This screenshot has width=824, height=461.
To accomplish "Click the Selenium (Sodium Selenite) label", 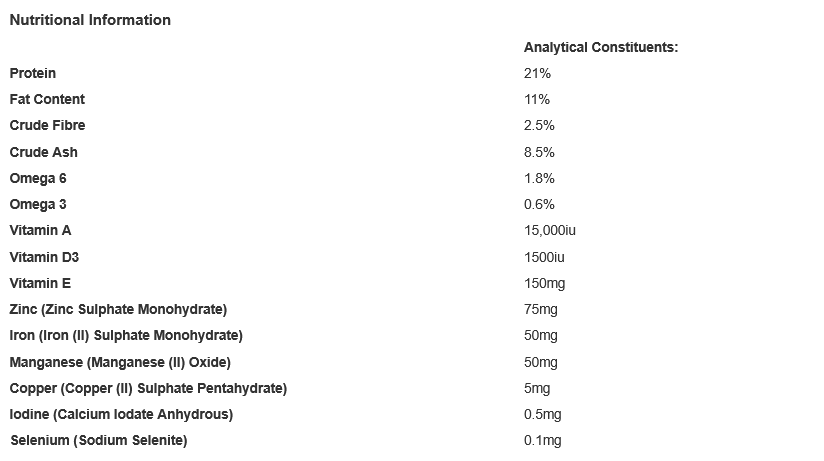I will pyautogui.click(x=99, y=440).
